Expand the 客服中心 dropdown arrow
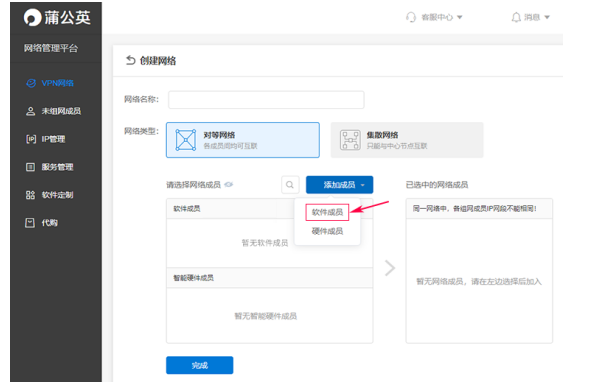This screenshot has height=386, width=615. pyautogui.click(x=460, y=17)
